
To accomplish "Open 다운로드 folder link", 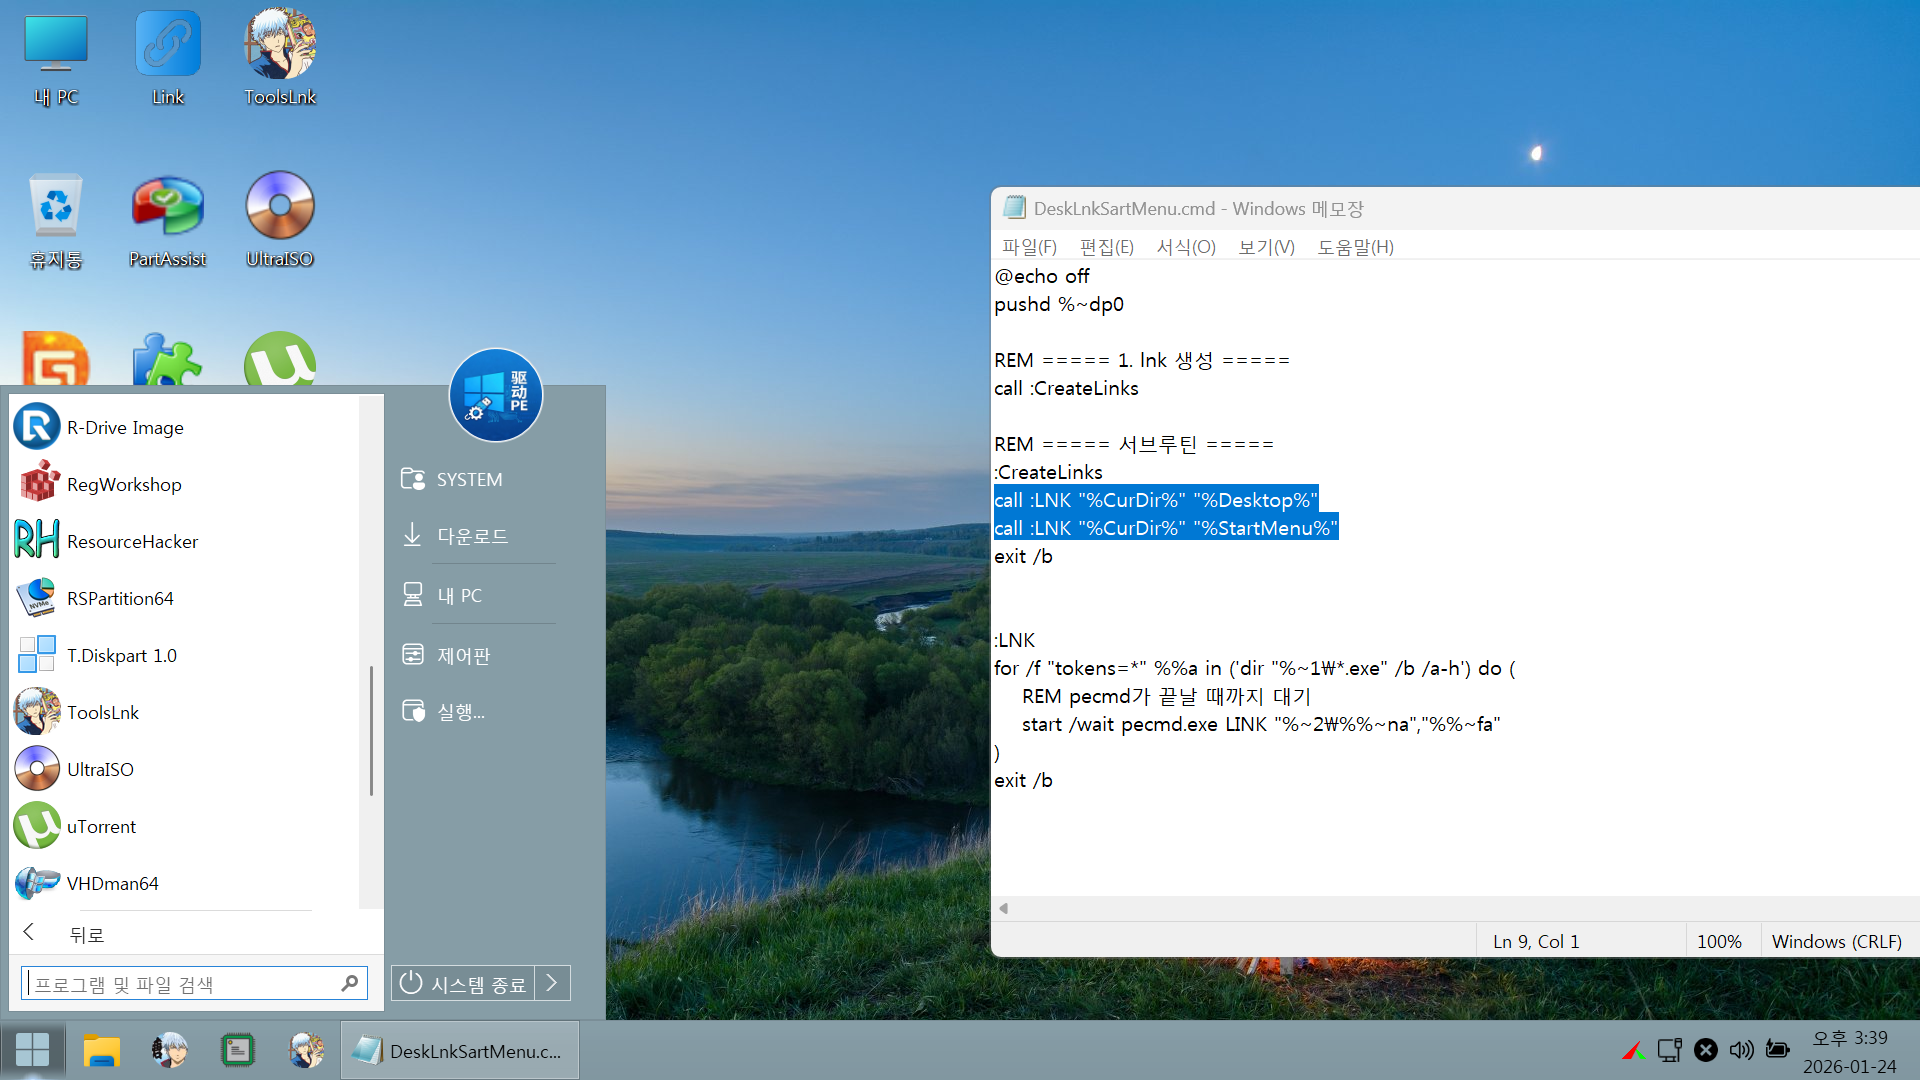I will (x=472, y=536).
